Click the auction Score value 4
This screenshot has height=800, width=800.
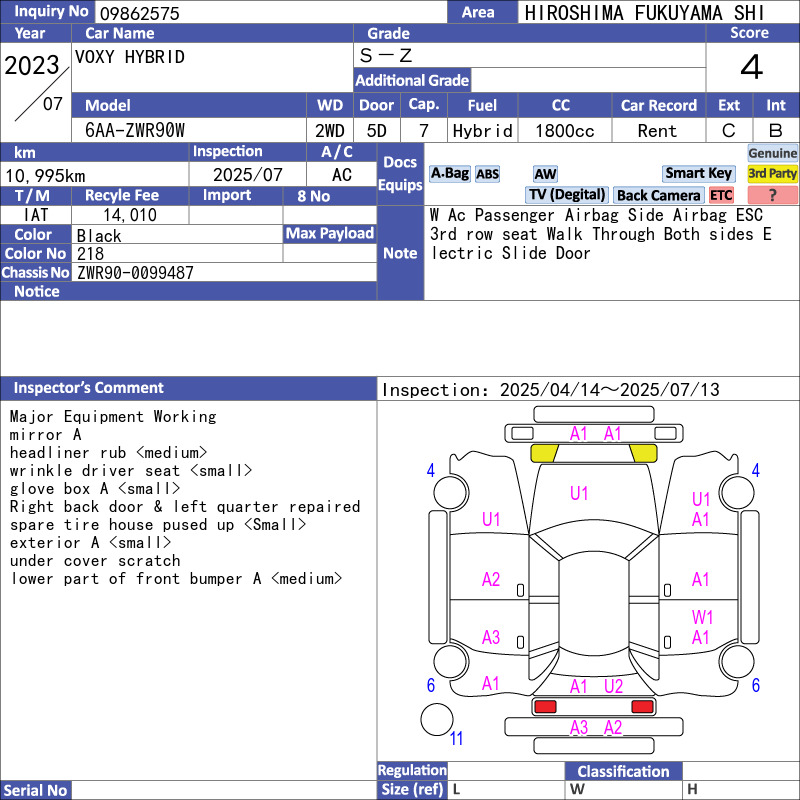(751, 68)
